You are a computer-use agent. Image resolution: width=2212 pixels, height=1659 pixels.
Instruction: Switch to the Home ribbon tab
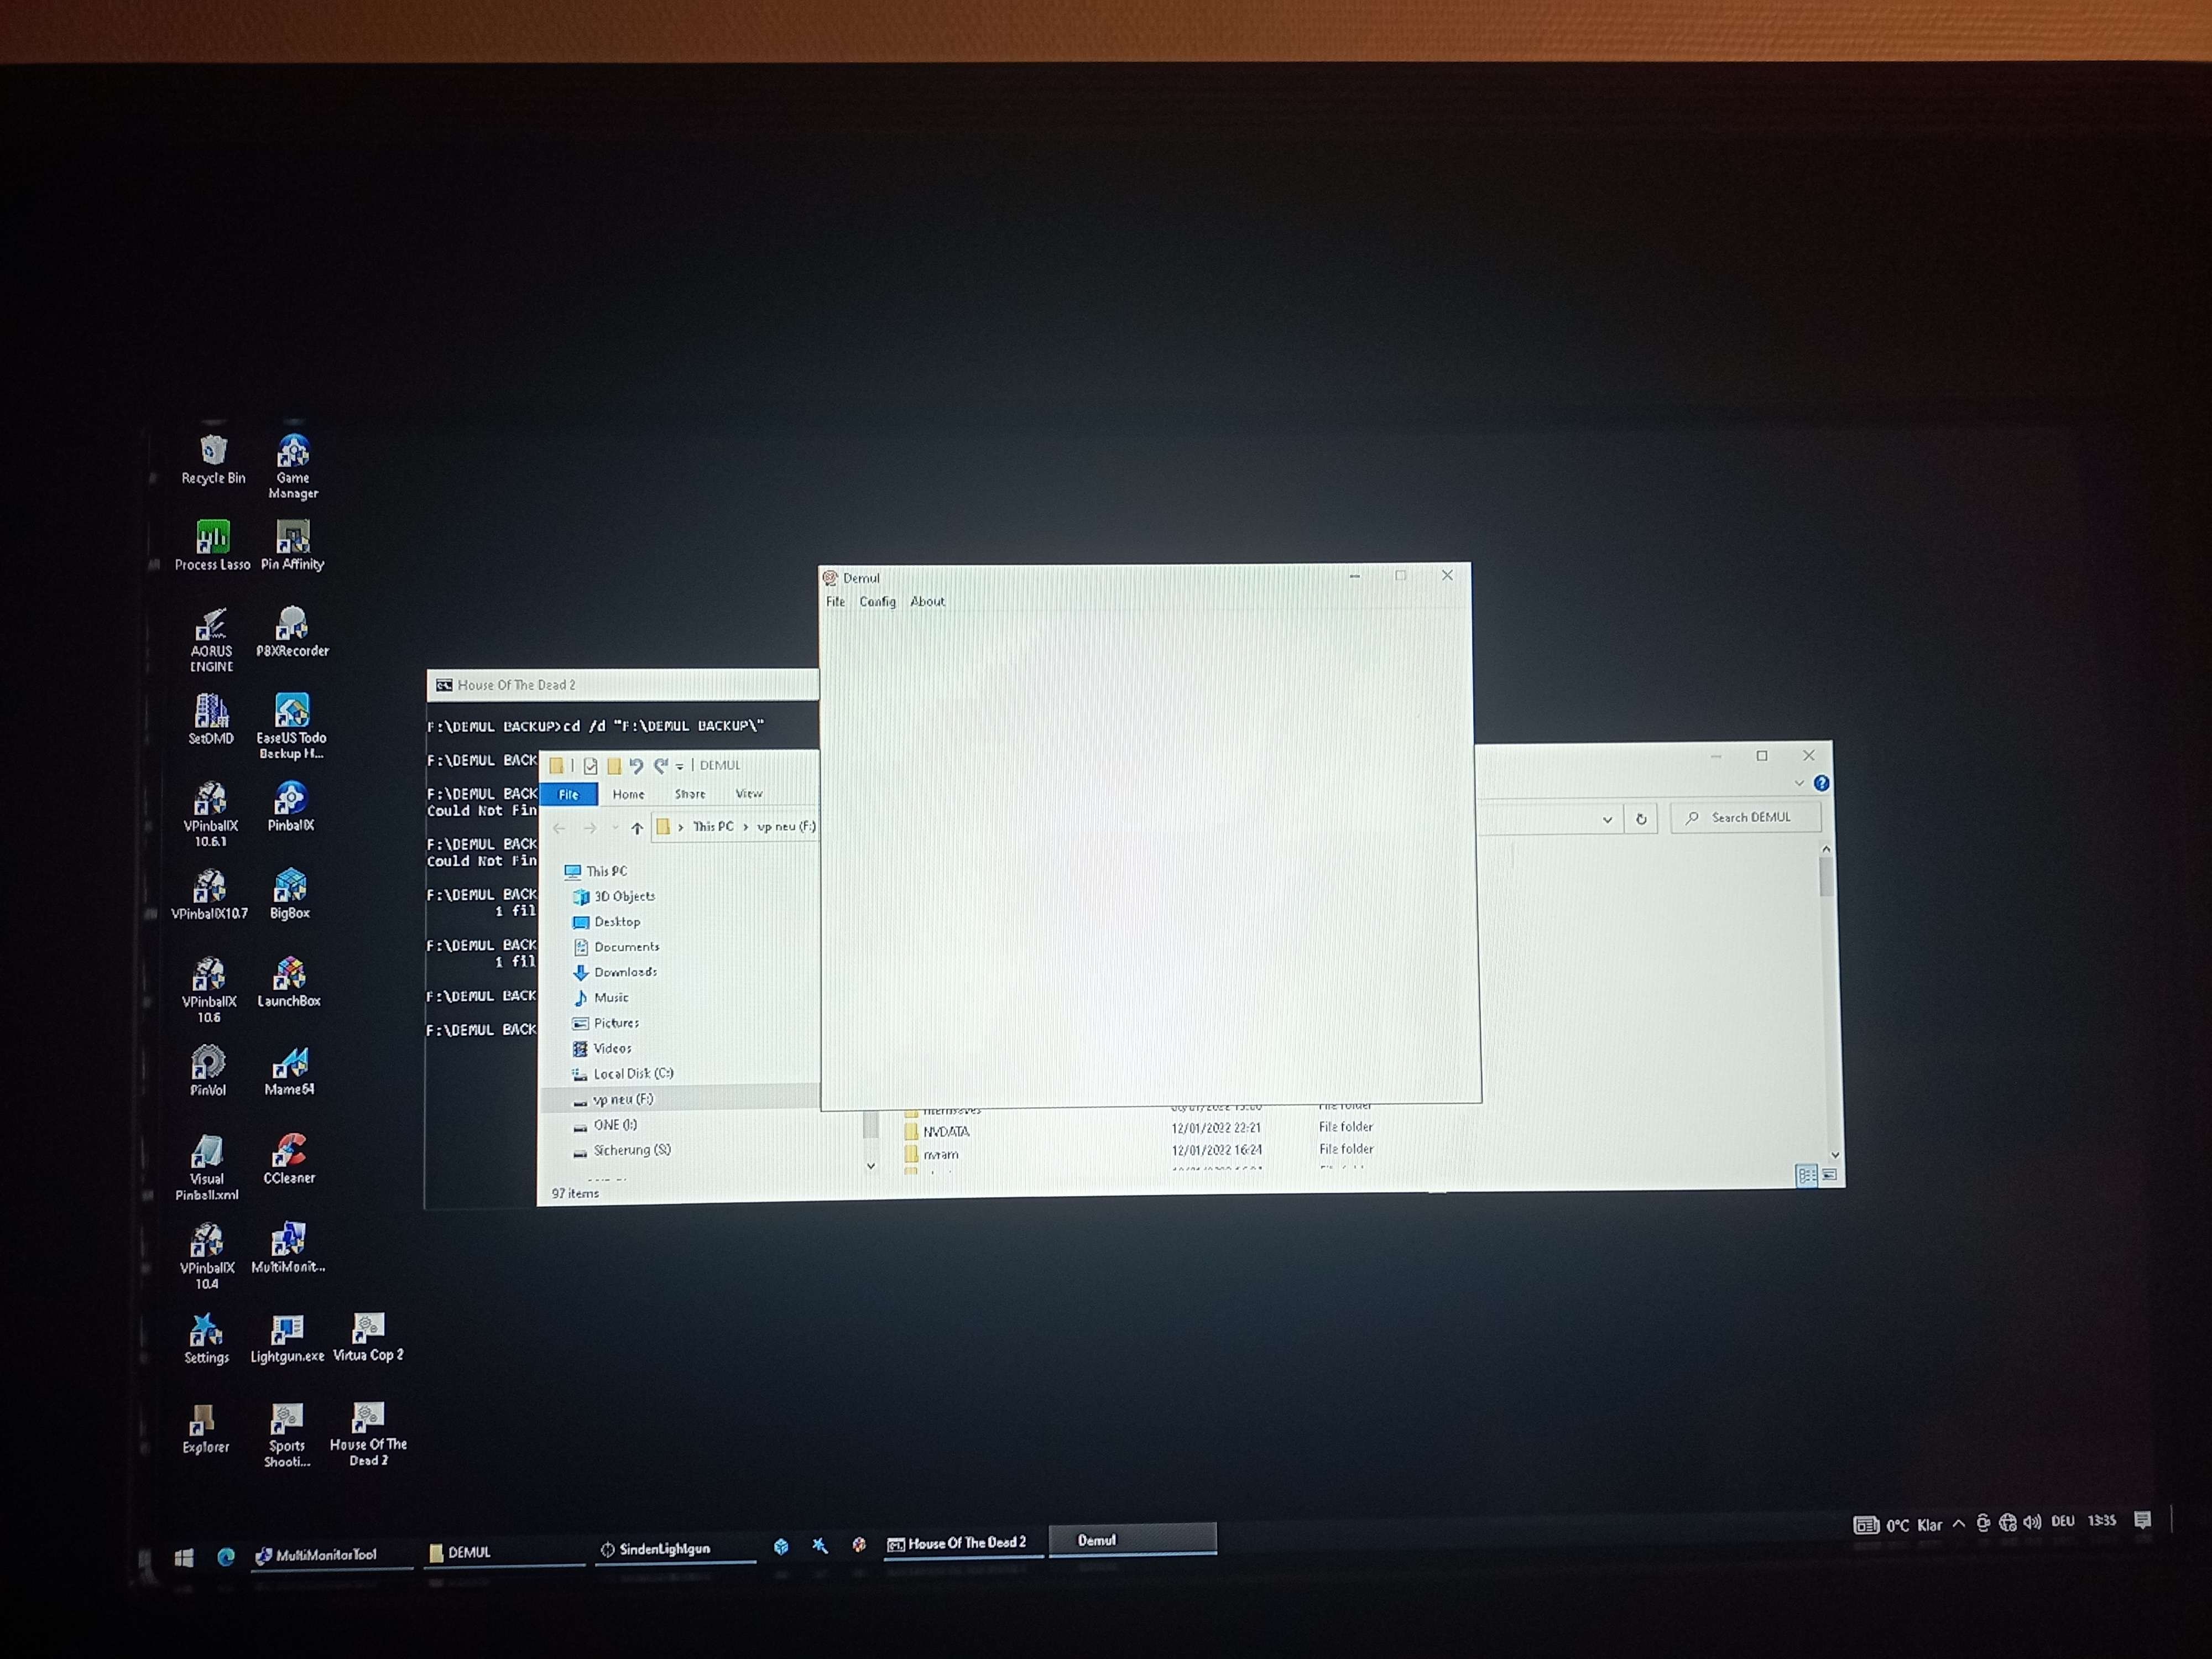(x=629, y=795)
